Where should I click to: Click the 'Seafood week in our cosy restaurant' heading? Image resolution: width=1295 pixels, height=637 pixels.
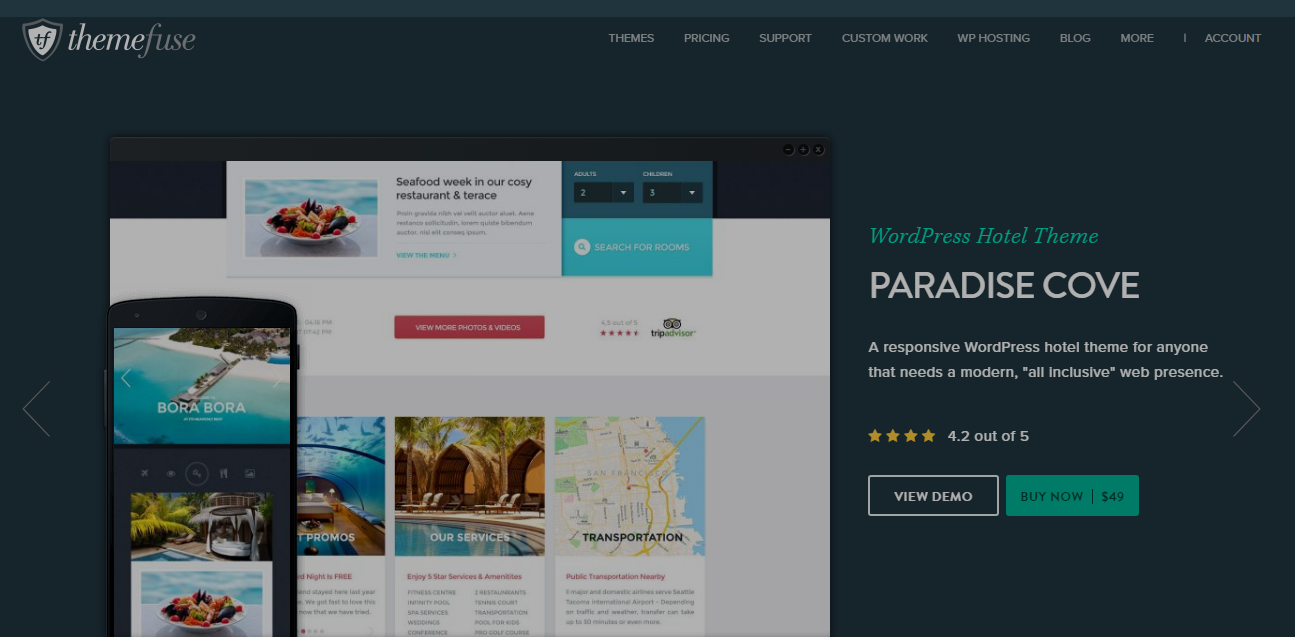coord(464,188)
